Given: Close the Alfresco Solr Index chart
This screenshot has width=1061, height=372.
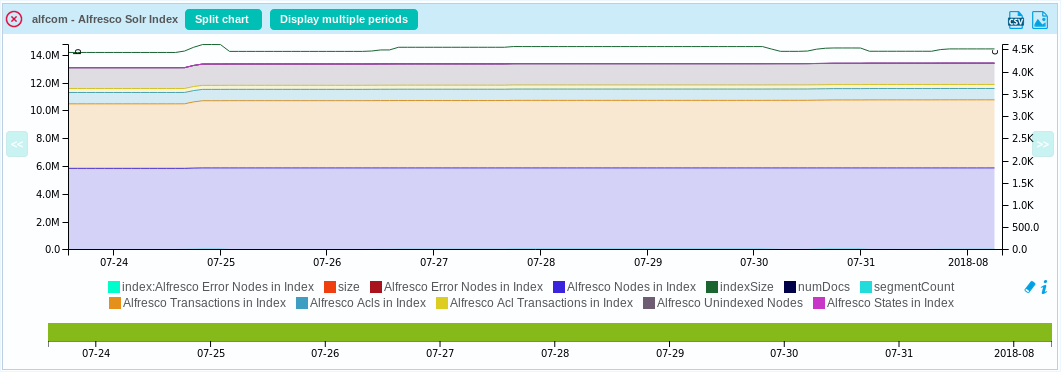Looking at the screenshot, I should [14, 20].
